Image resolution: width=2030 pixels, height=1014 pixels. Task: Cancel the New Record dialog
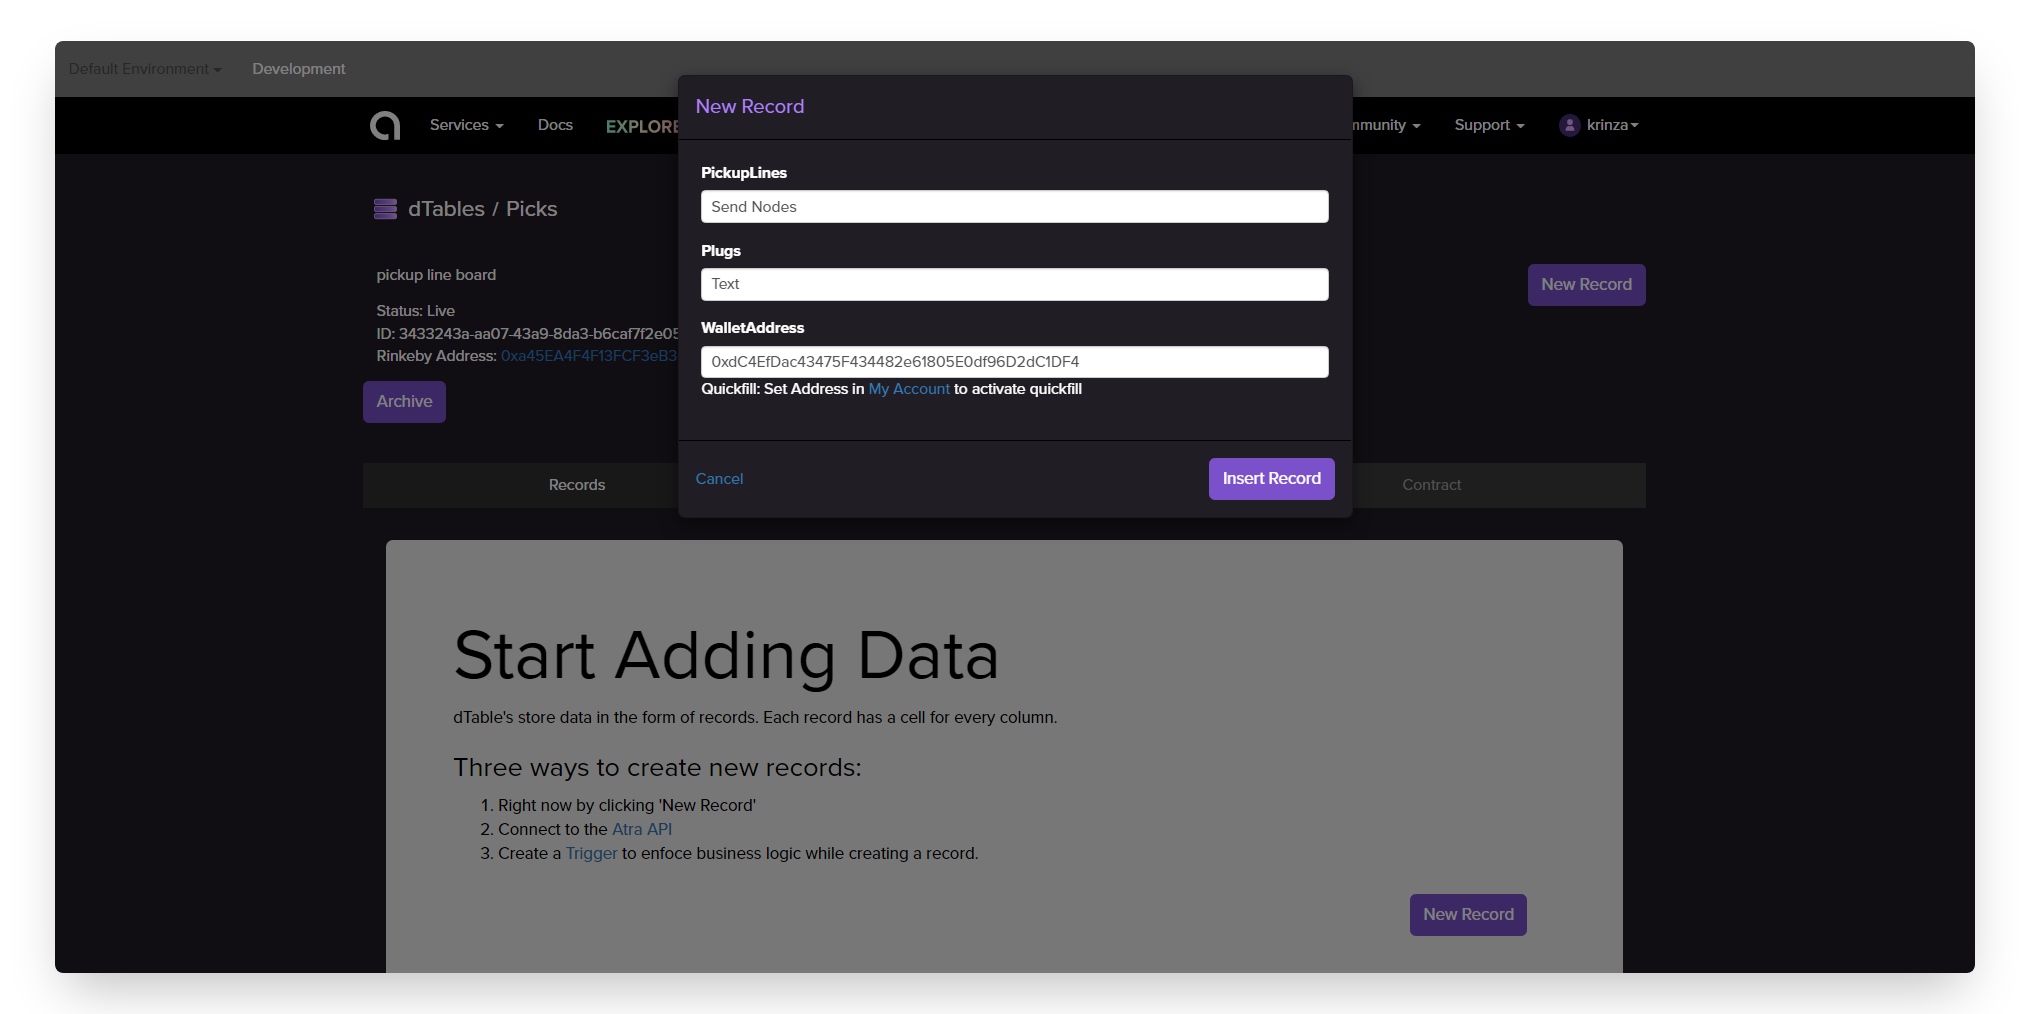tap(719, 479)
